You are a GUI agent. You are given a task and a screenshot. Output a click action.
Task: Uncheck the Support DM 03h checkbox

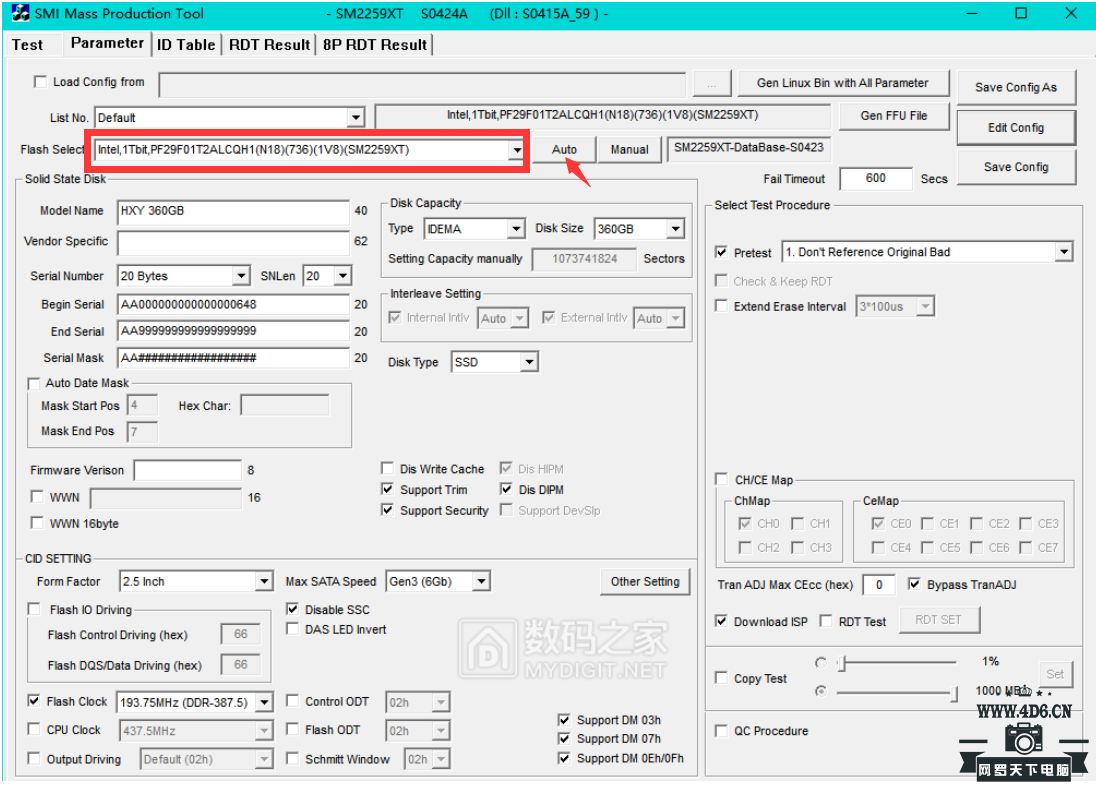point(564,720)
